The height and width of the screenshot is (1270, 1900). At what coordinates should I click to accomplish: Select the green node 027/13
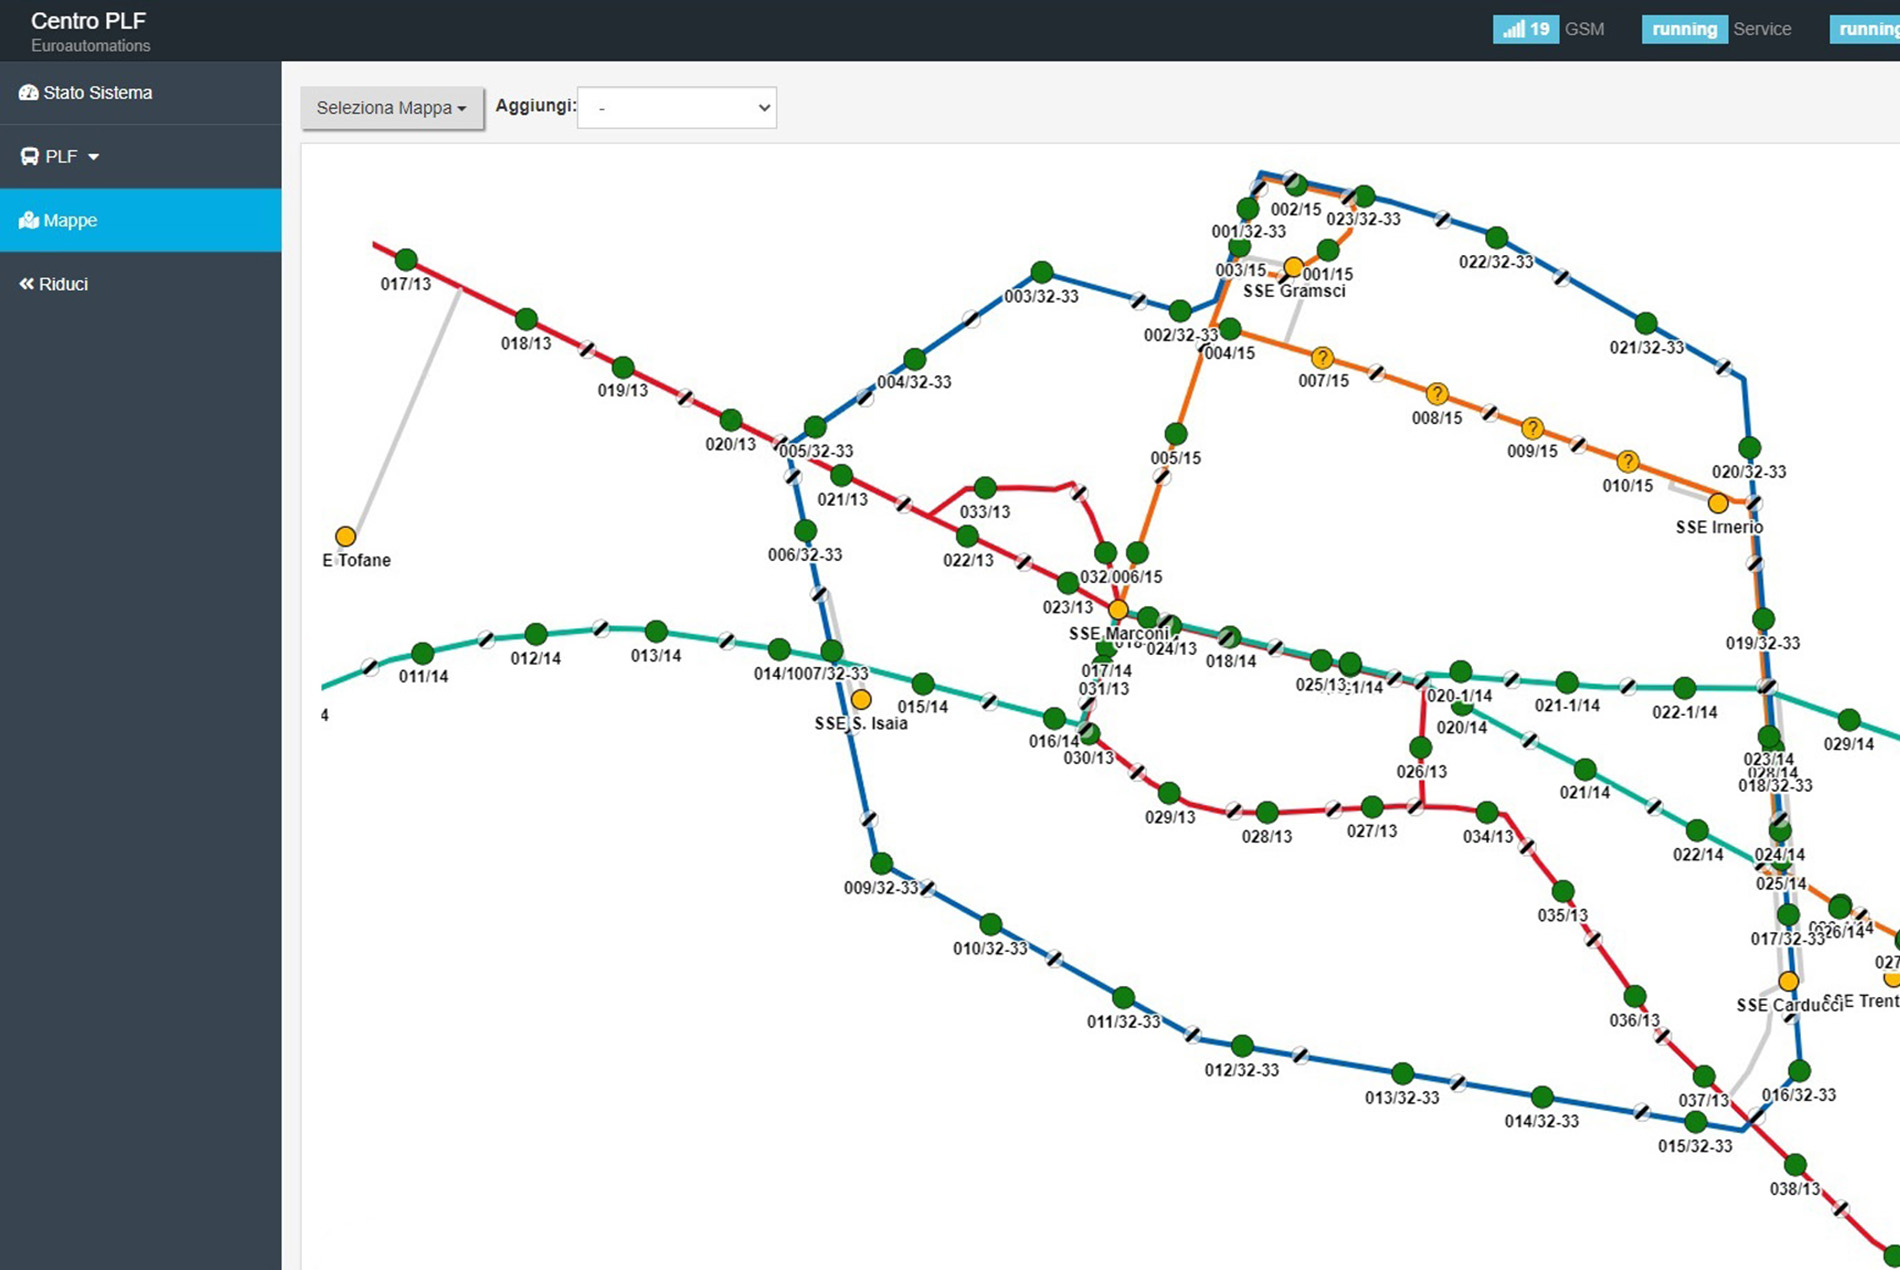(1372, 807)
